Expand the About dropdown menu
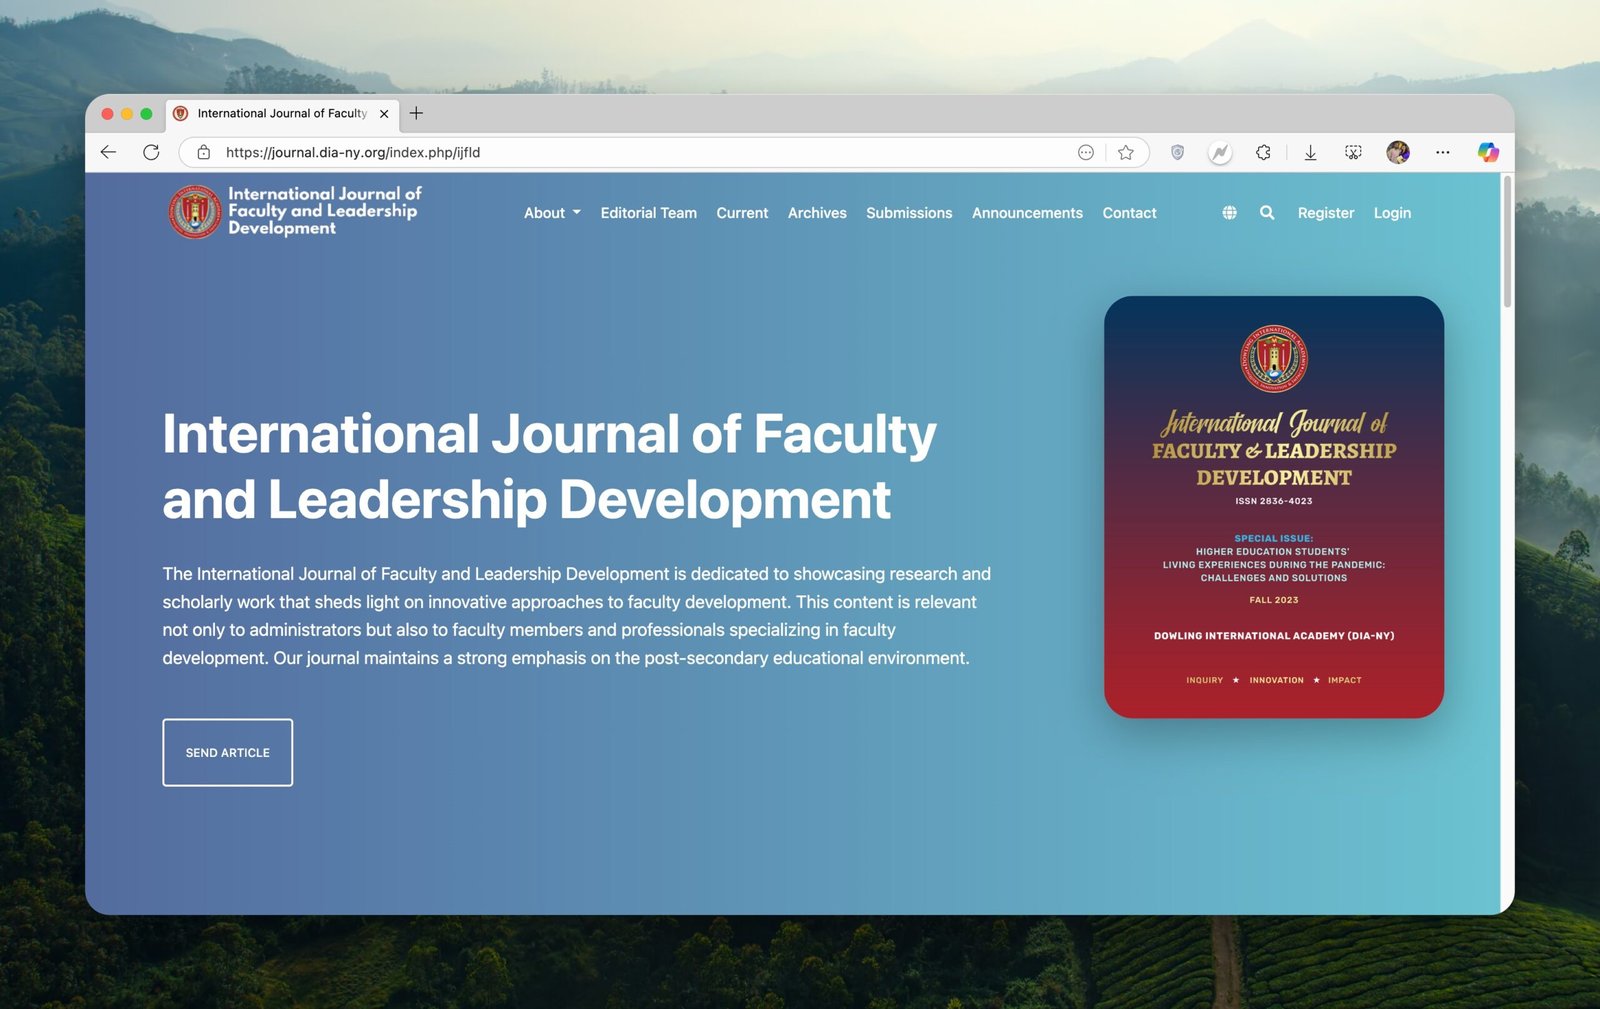 tap(552, 213)
